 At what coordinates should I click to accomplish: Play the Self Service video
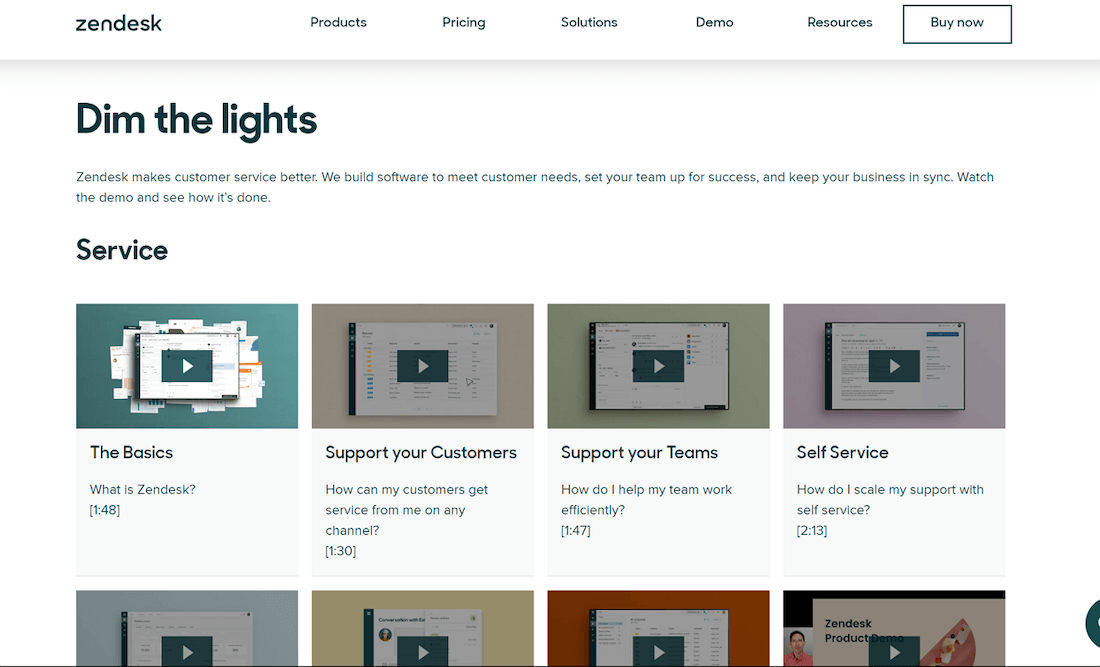[894, 366]
